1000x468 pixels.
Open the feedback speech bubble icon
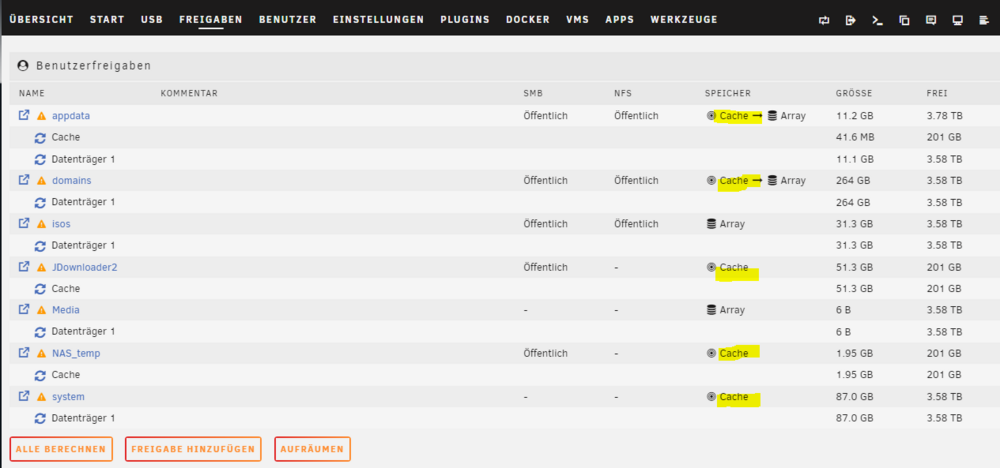point(931,20)
